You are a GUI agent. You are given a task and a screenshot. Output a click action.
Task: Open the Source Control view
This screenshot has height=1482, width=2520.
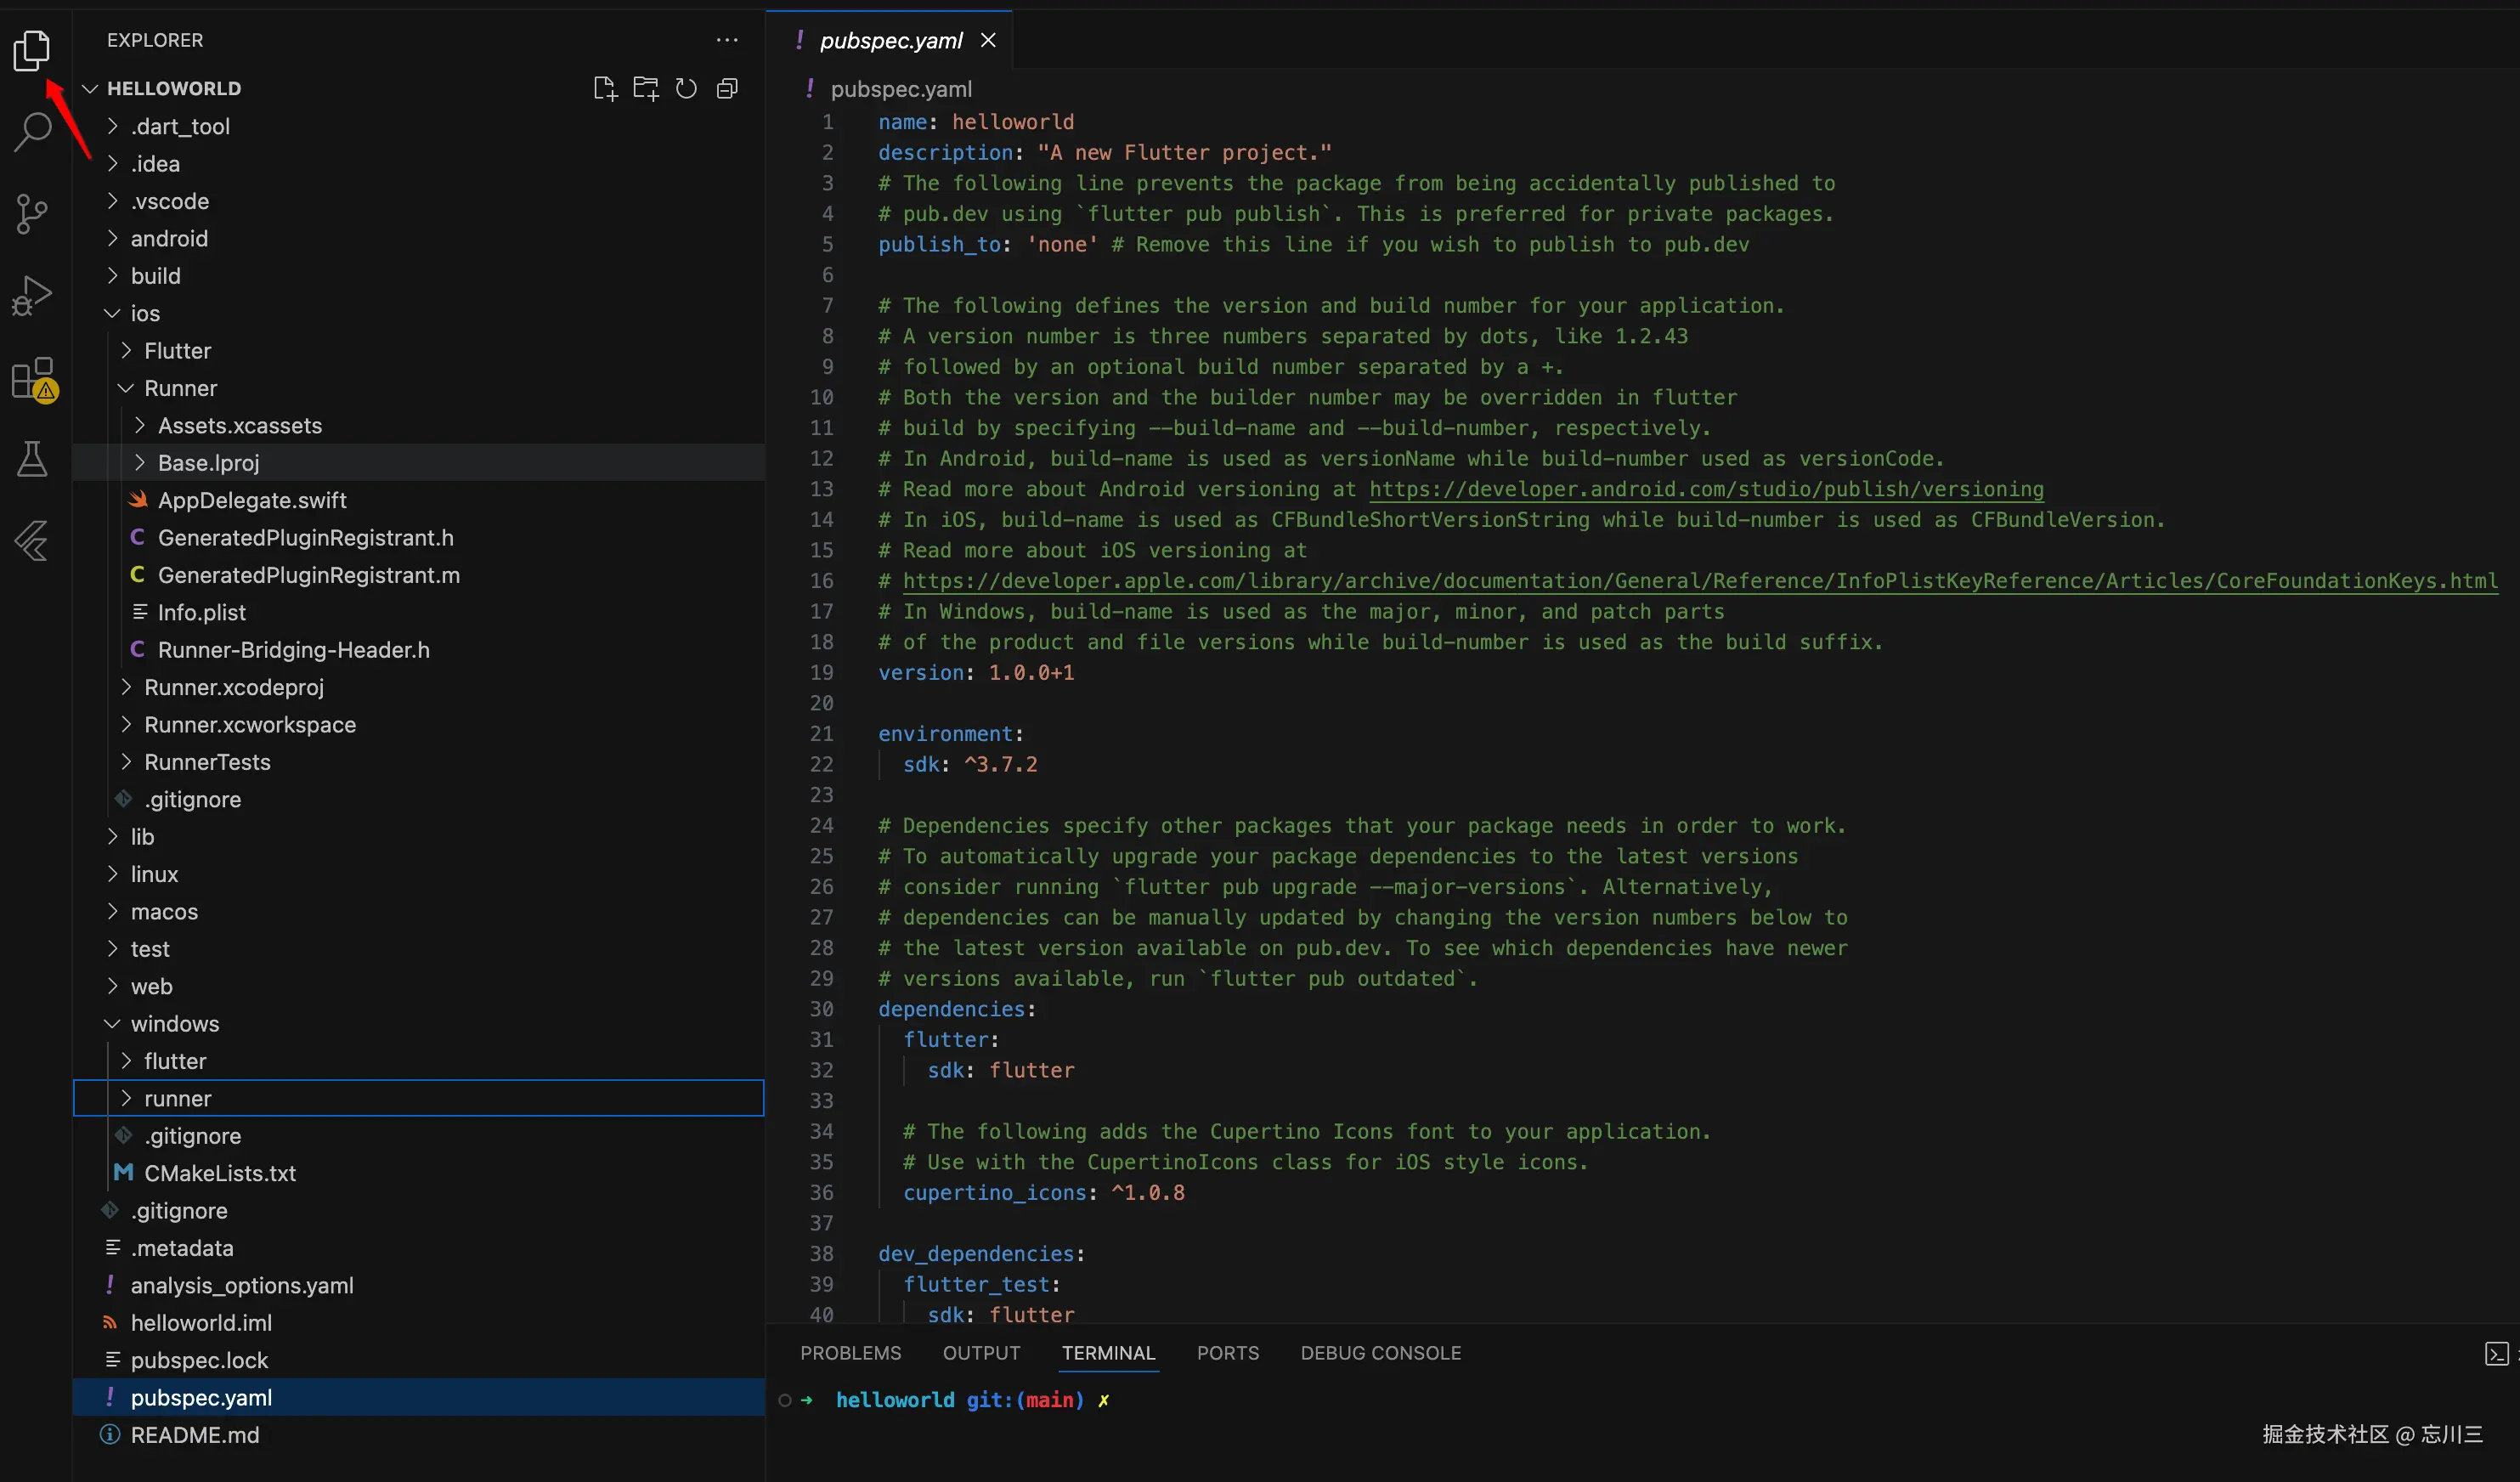point(32,213)
